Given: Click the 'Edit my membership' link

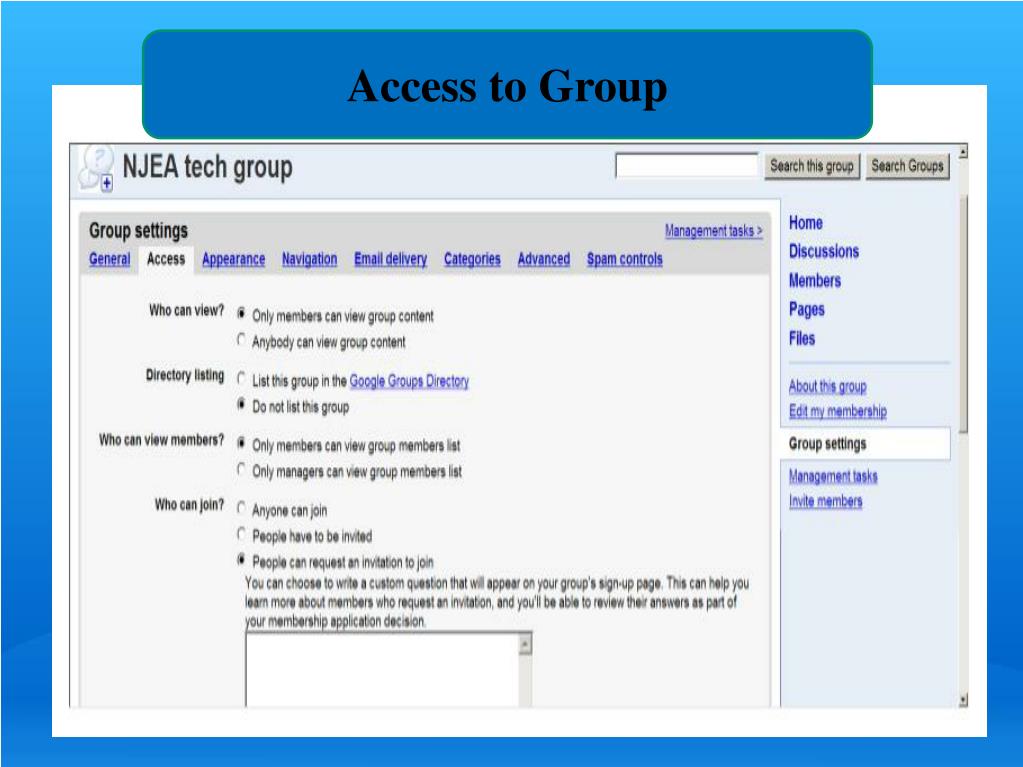Looking at the screenshot, I should point(838,412).
